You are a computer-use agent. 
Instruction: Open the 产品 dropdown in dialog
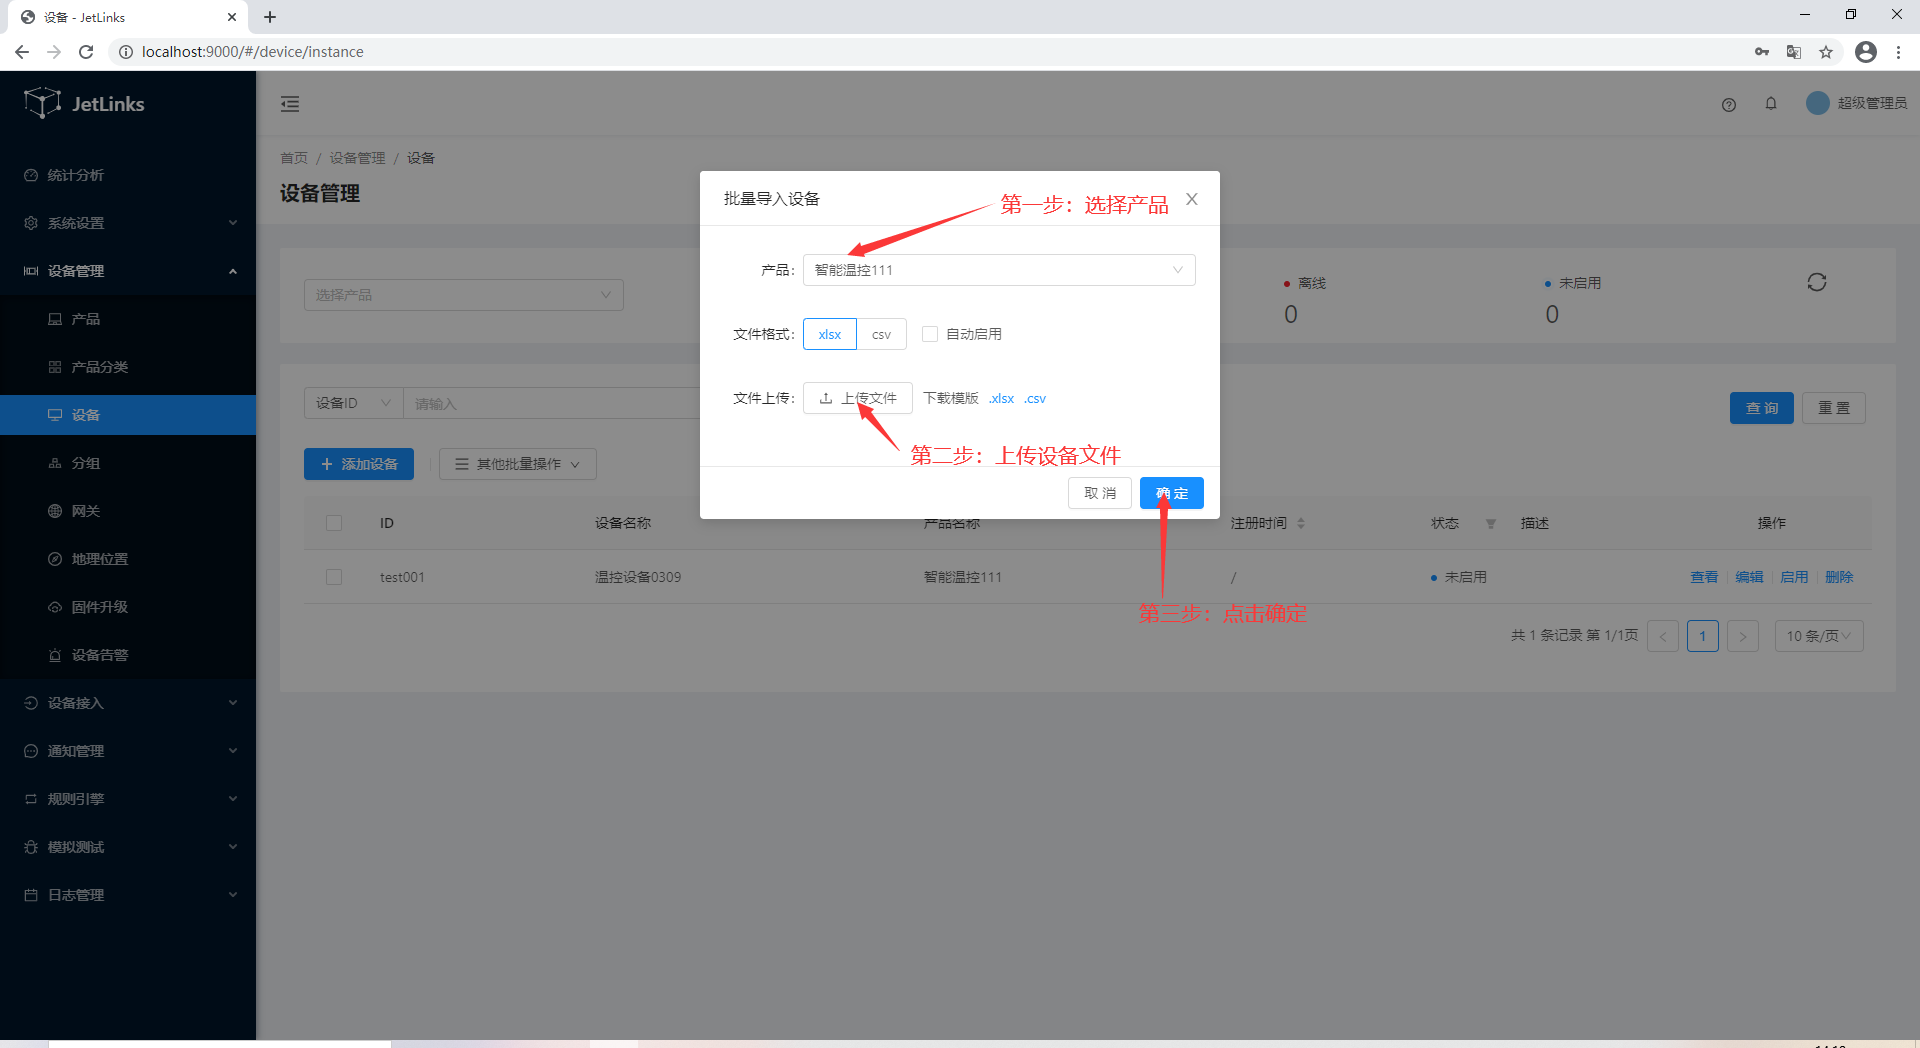click(x=998, y=270)
